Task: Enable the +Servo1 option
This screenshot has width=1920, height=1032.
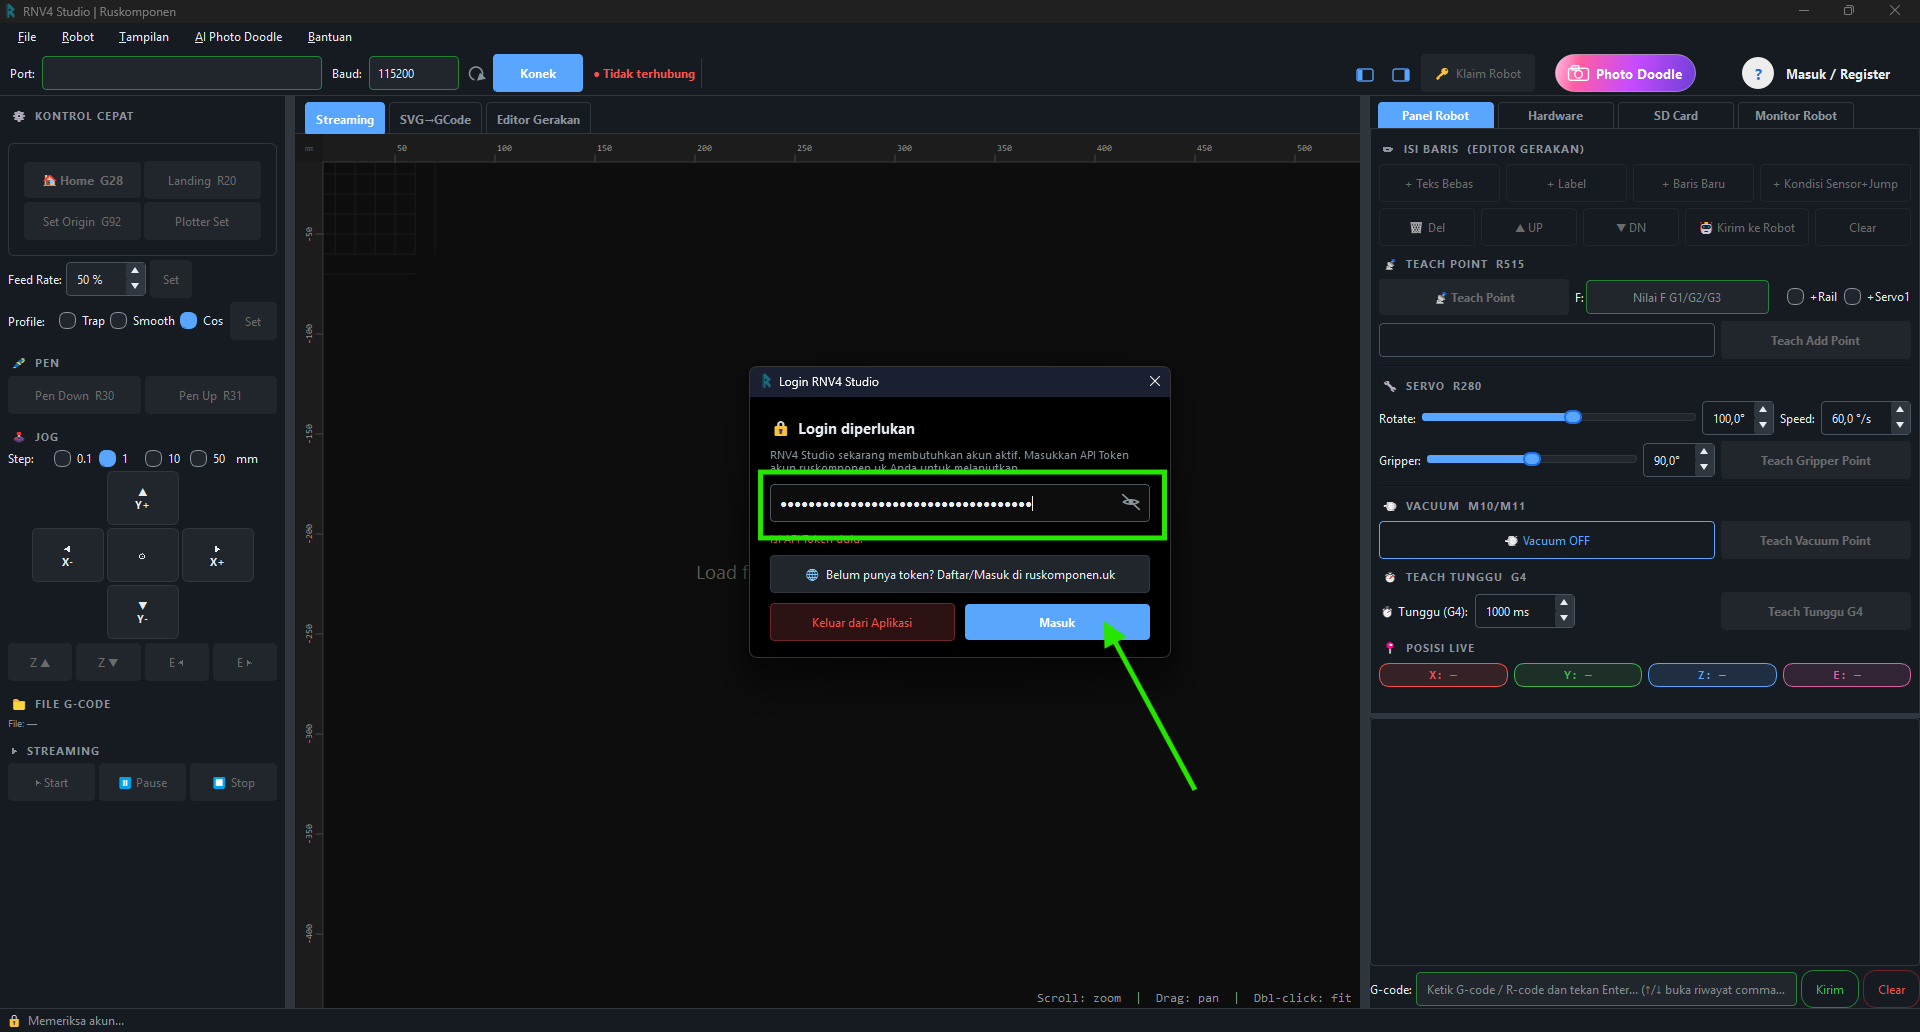Action: point(1852,297)
